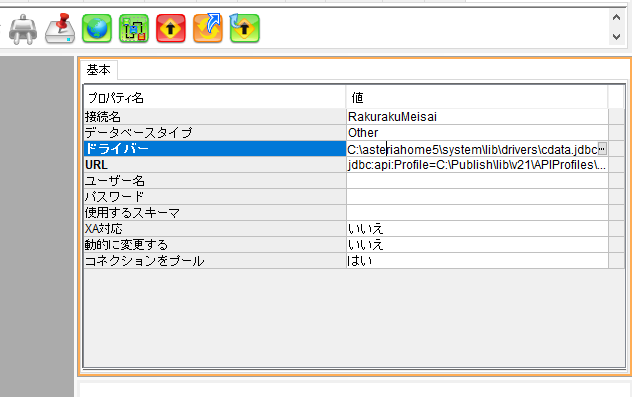Click the red icon with up arrow
632x397 pixels.
(171, 28)
